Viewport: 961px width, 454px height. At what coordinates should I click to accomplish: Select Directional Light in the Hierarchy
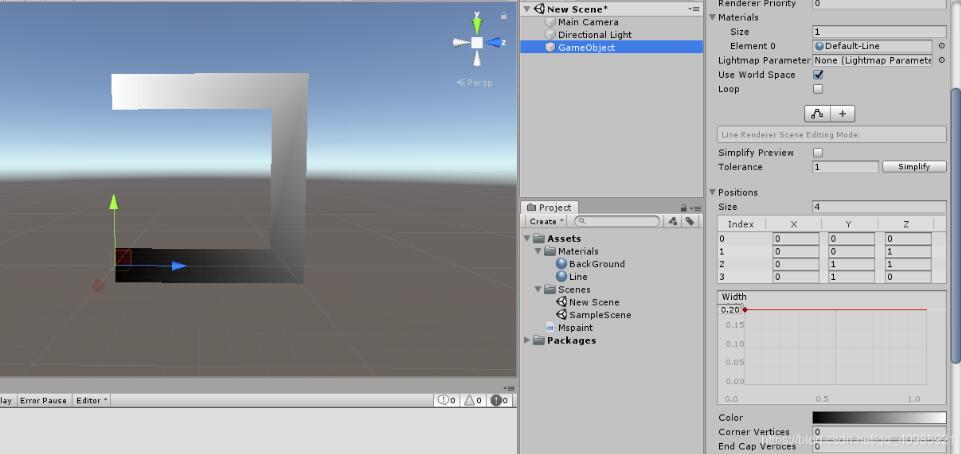point(594,35)
